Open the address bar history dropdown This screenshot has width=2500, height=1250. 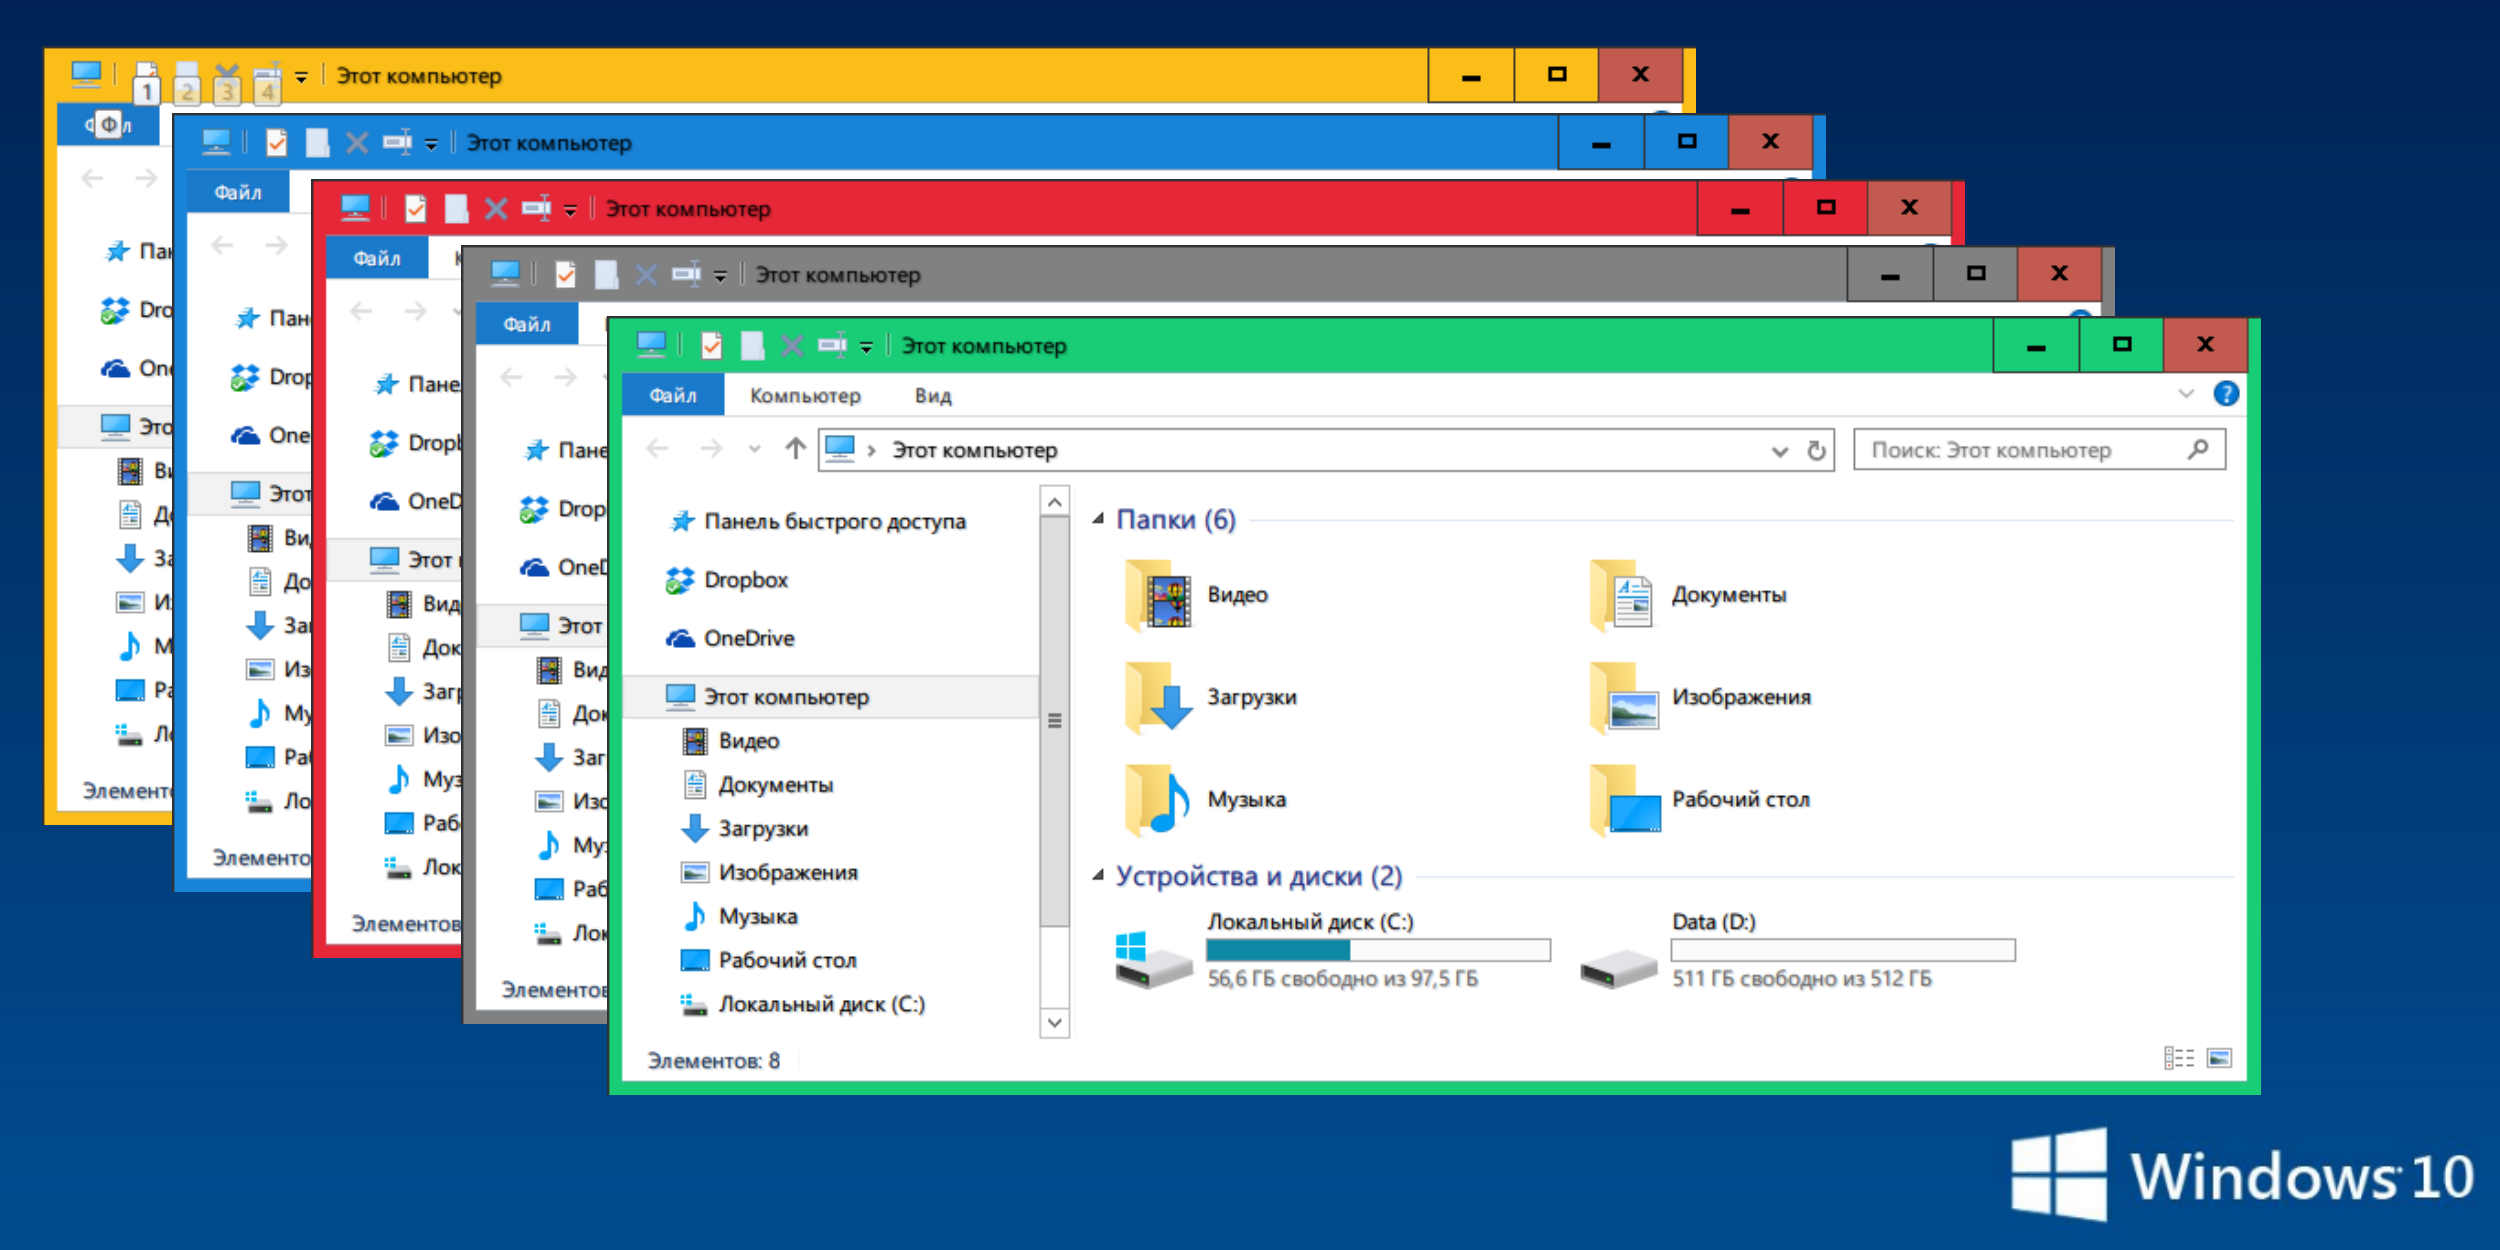point(1779,451)
